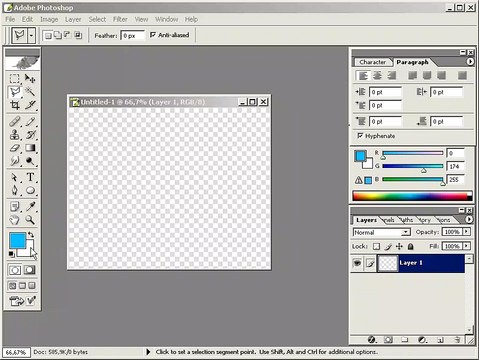Click the delete layer trash icon
The height and width of the screenshot is (360, 479).
click(457, 340)
